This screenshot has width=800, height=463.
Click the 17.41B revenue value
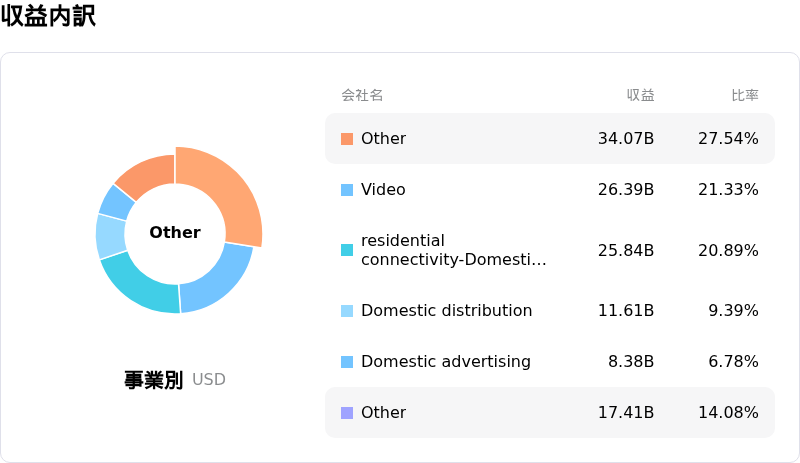pos(626,412)
